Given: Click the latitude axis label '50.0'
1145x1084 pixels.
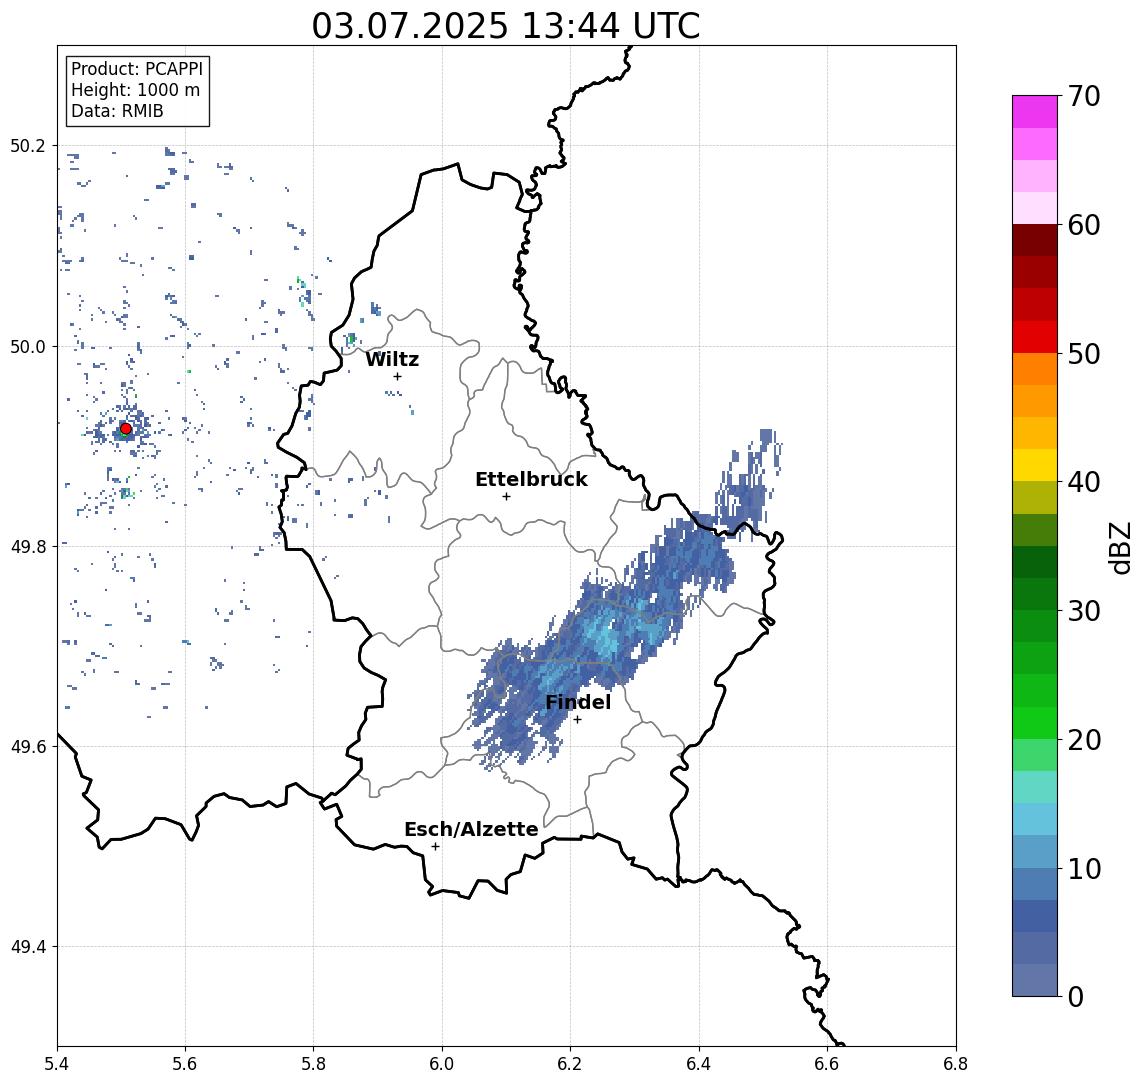Looking at the screenshot, I should click(x=27, y=346).
